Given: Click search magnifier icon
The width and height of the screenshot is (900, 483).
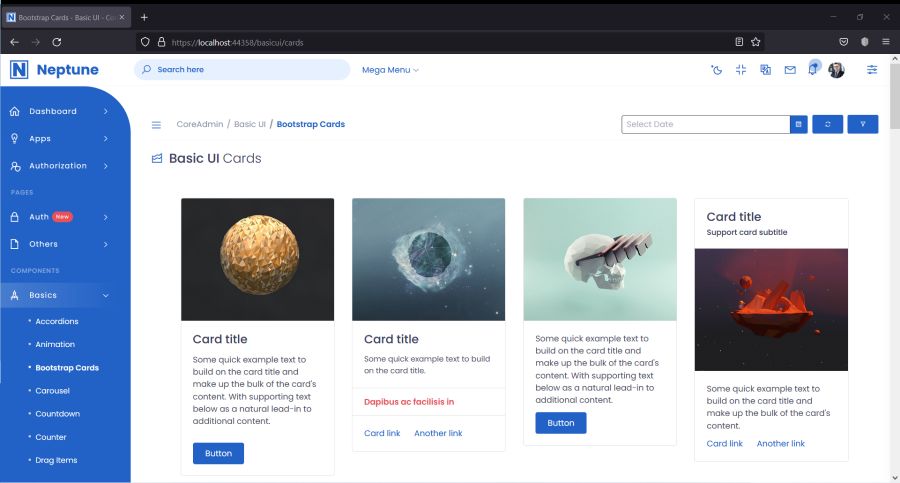Looking at the screenshot, I should click(146, 69).
